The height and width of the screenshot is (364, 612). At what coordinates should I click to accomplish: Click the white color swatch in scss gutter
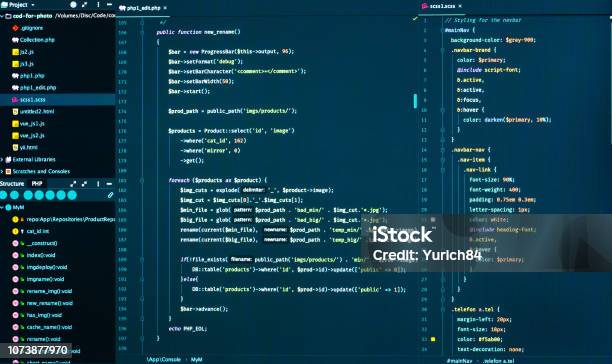tap(433, 220)
